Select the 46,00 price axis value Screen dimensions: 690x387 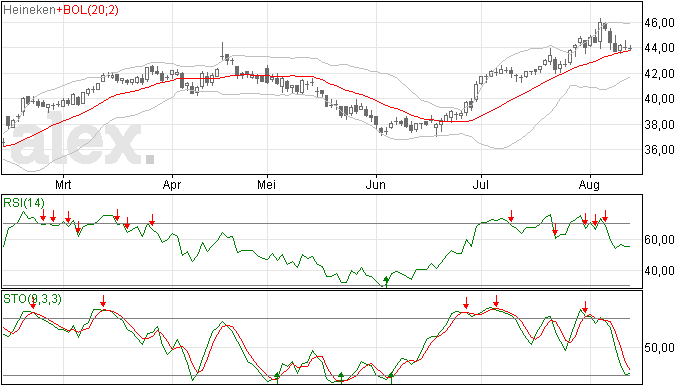[659, 23]
